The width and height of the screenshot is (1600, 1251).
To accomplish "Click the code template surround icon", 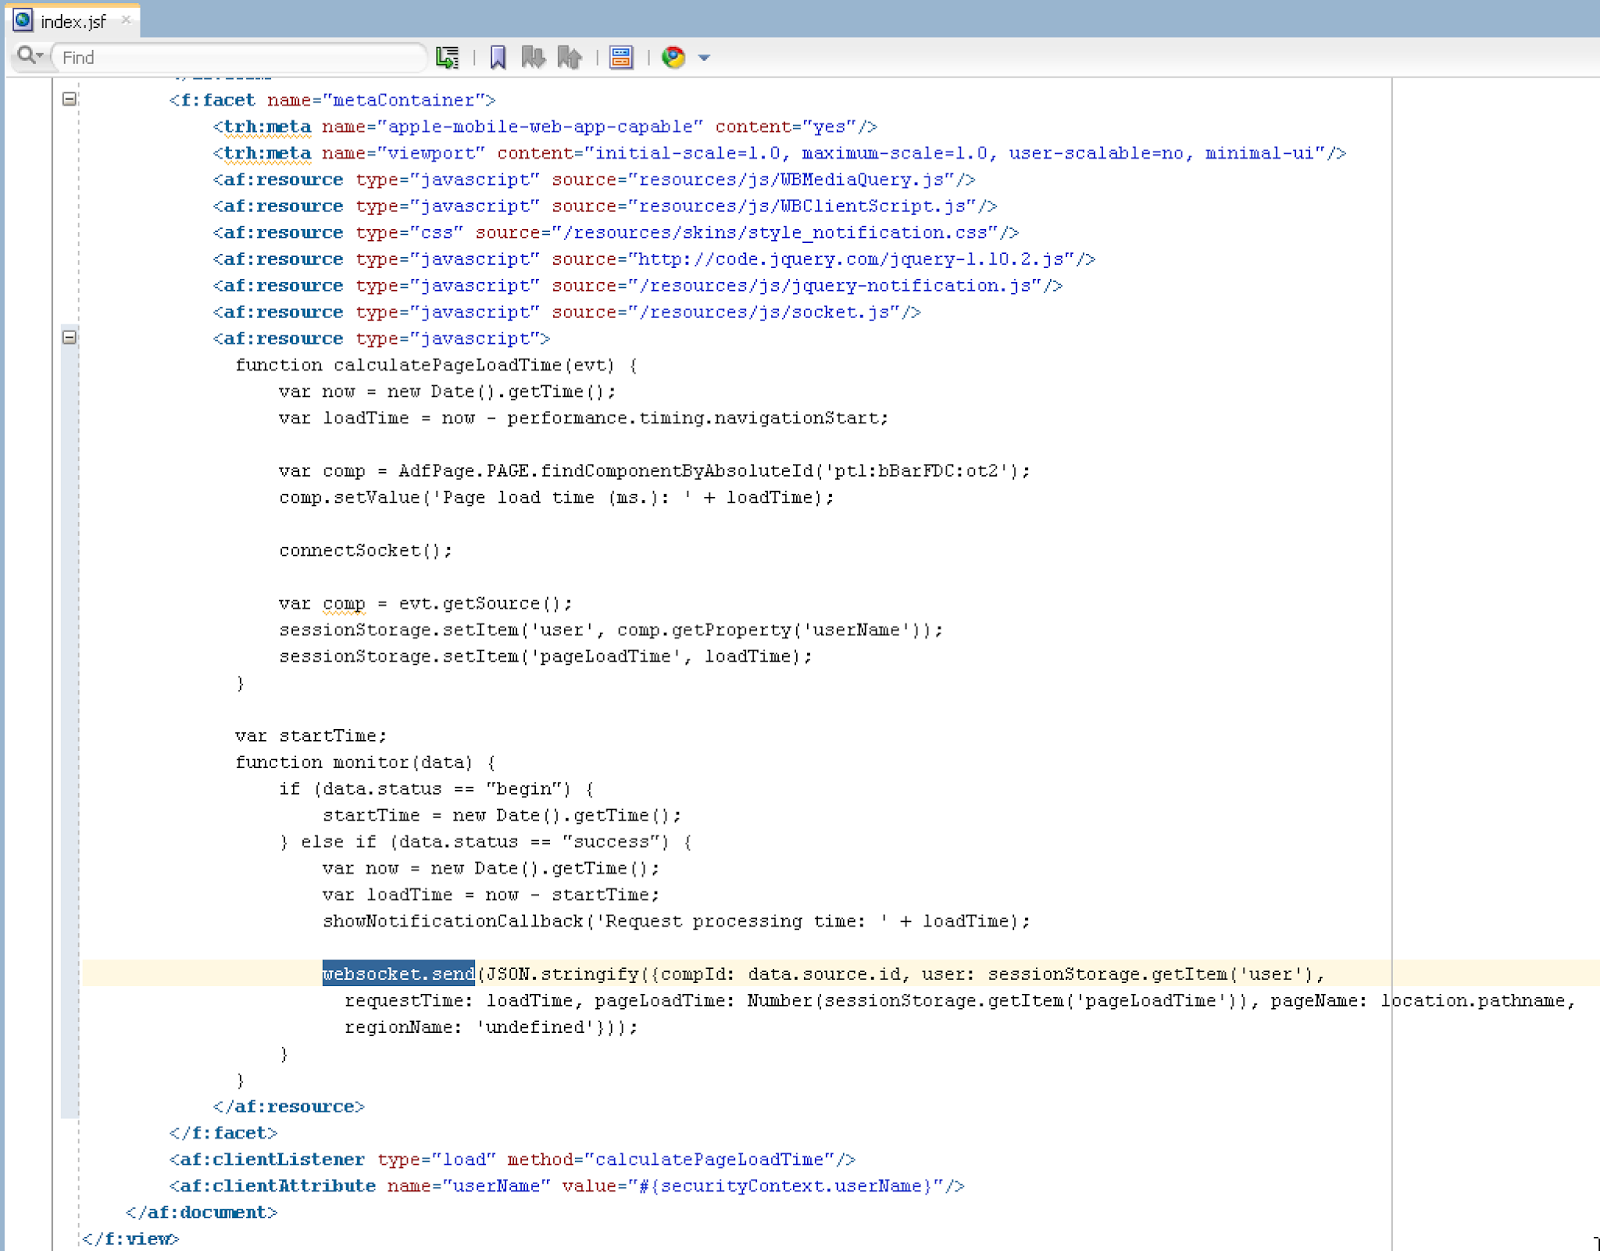I will tap(621, 57).
